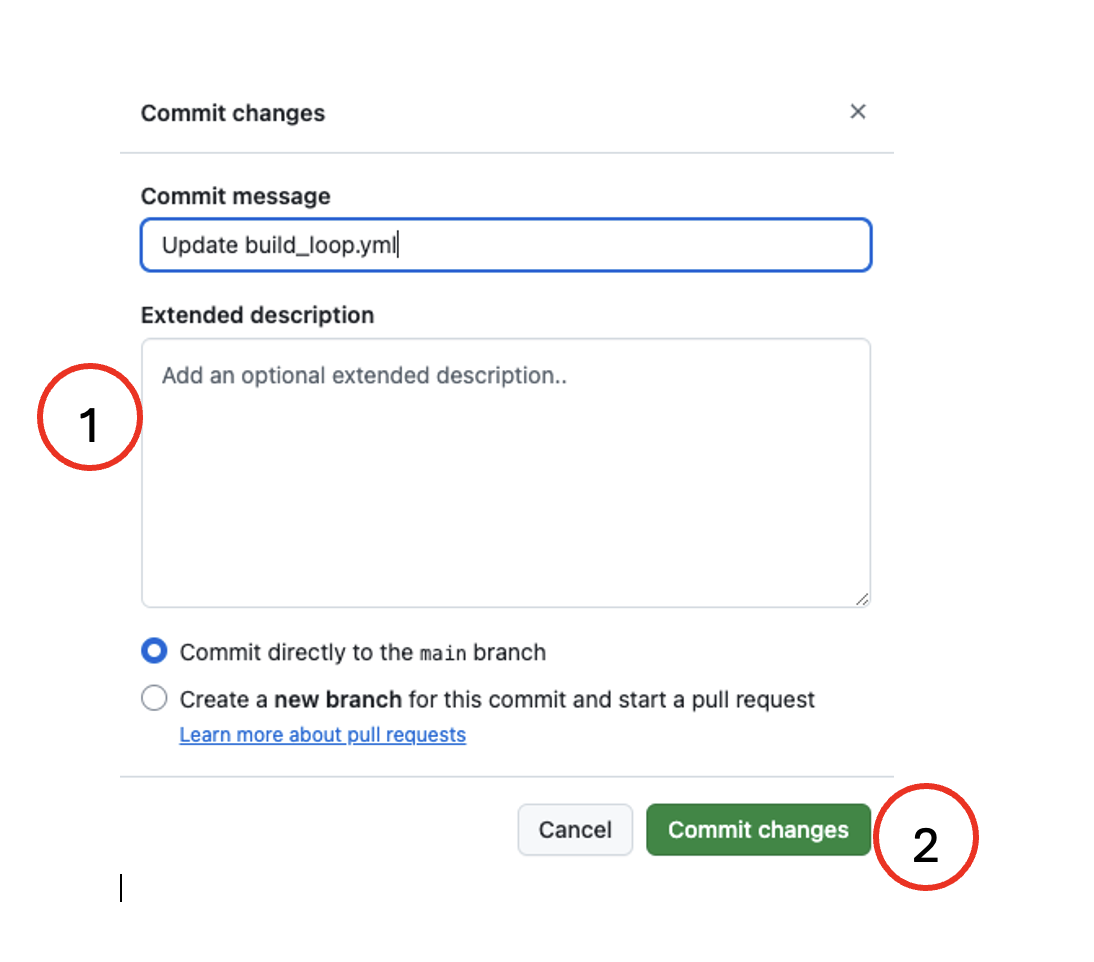Click the red circled annotation marker 1
Image resolution: width=1094 pixels, height=962 pixels.
(89, 417)
